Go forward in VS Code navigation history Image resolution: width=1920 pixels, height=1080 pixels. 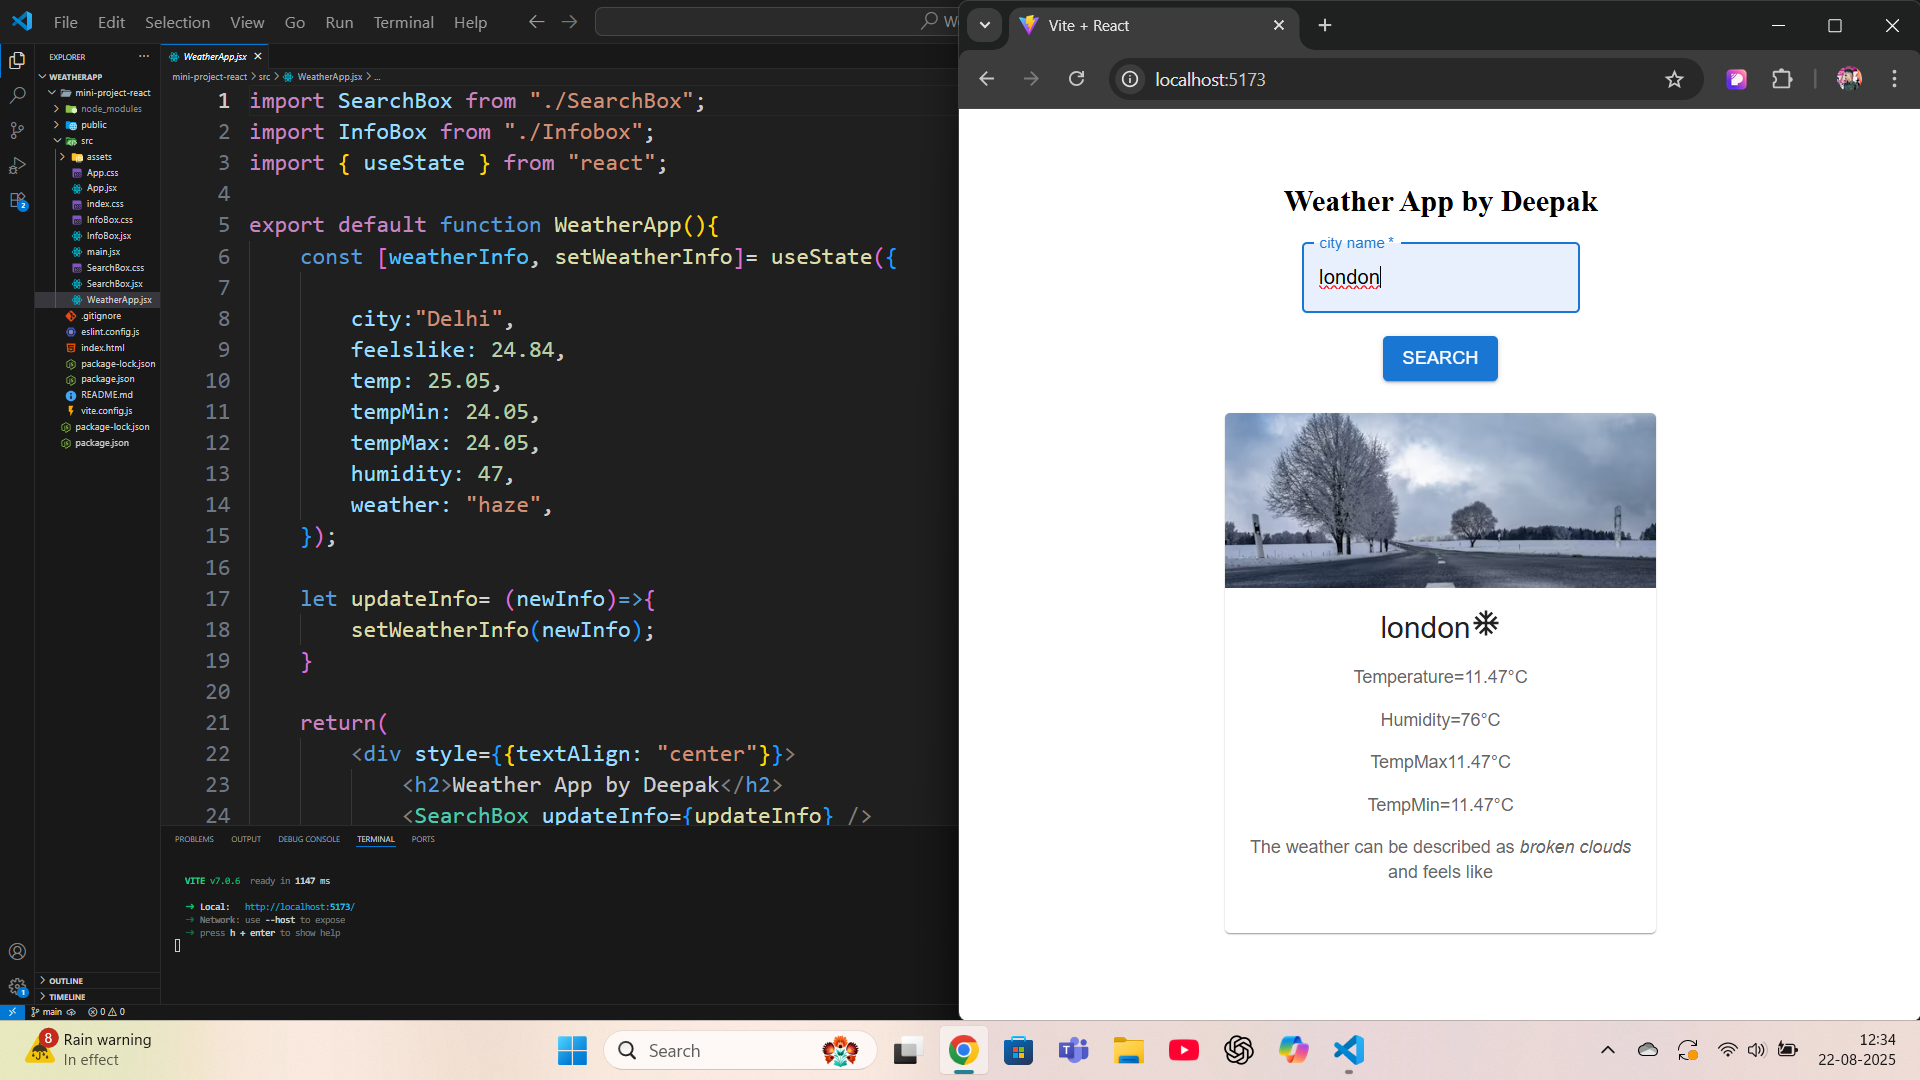(569, 22)
